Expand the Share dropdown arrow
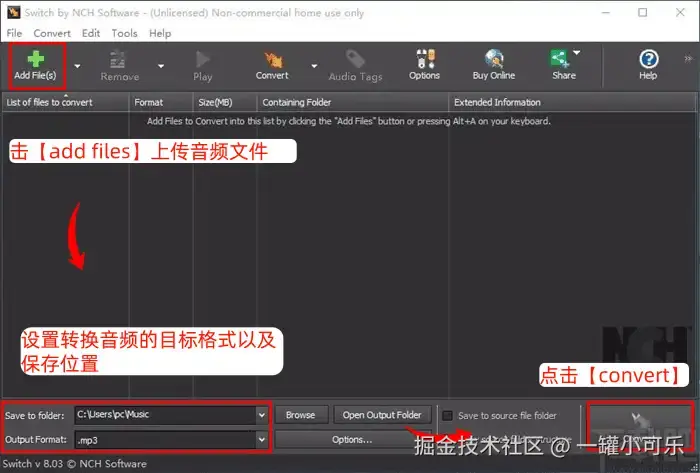Screen dimensions: 700x473 [577, 53]
